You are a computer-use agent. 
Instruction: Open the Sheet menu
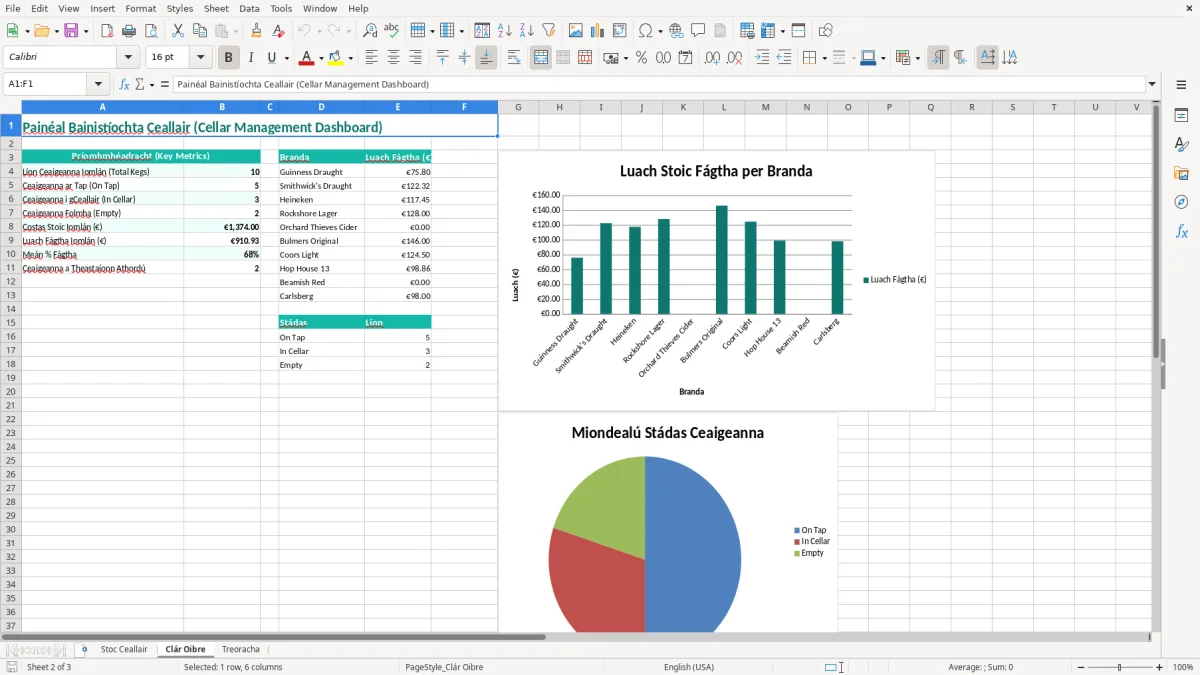point(216,8)
